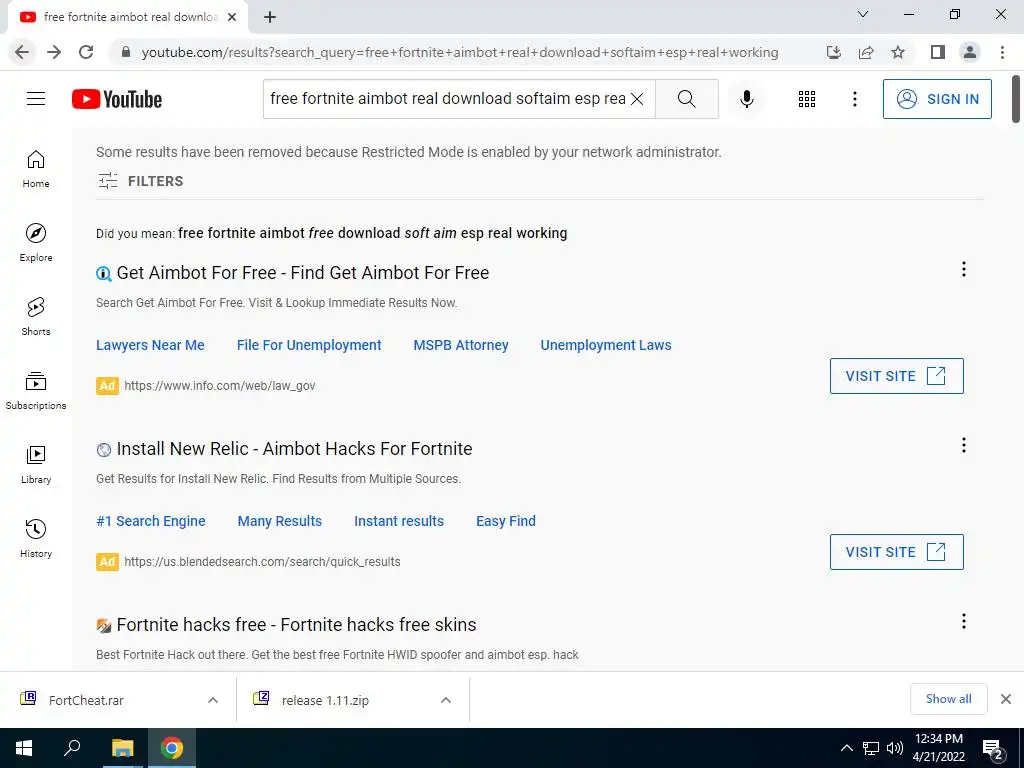The width and height of the screenshot is (1024, 768).
Task: Open the Many Results link
Action: click(x=280, y=521)
